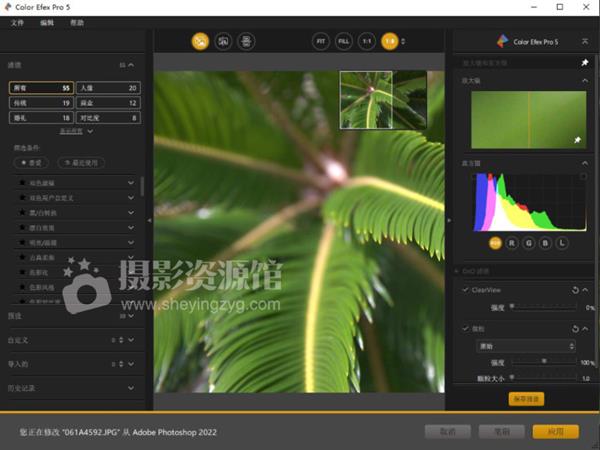Set zoom to 1:1
This screenshot has width=600, height=450.
[366, 42]
